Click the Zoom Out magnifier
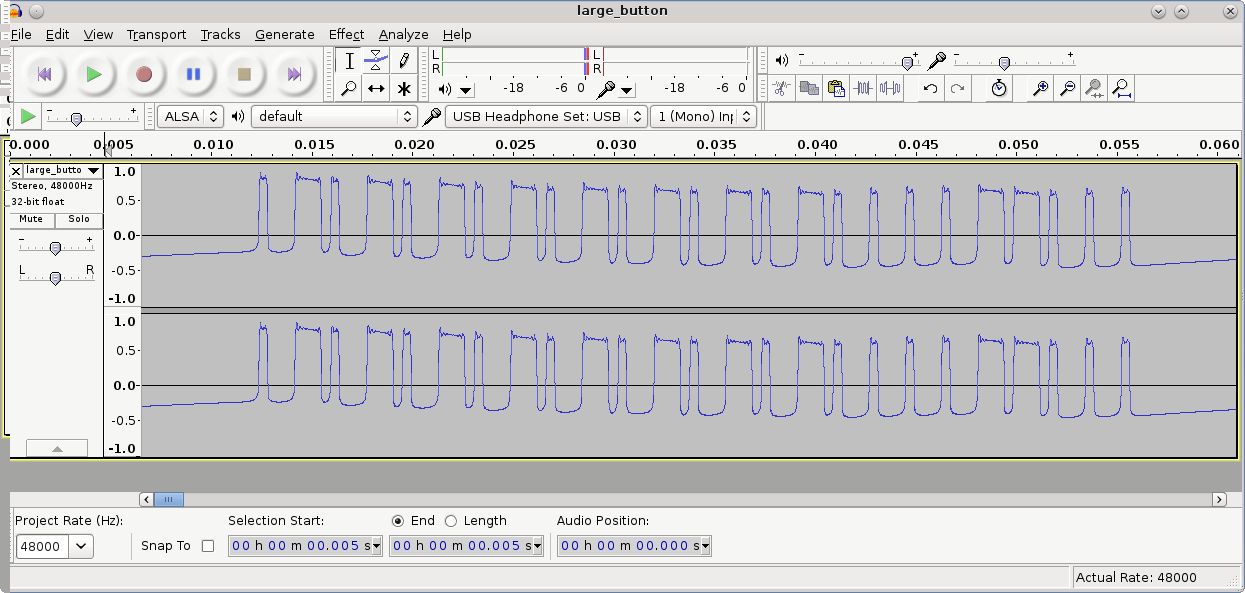The height and width of the screenshot is (593, 1245). 1067,88
